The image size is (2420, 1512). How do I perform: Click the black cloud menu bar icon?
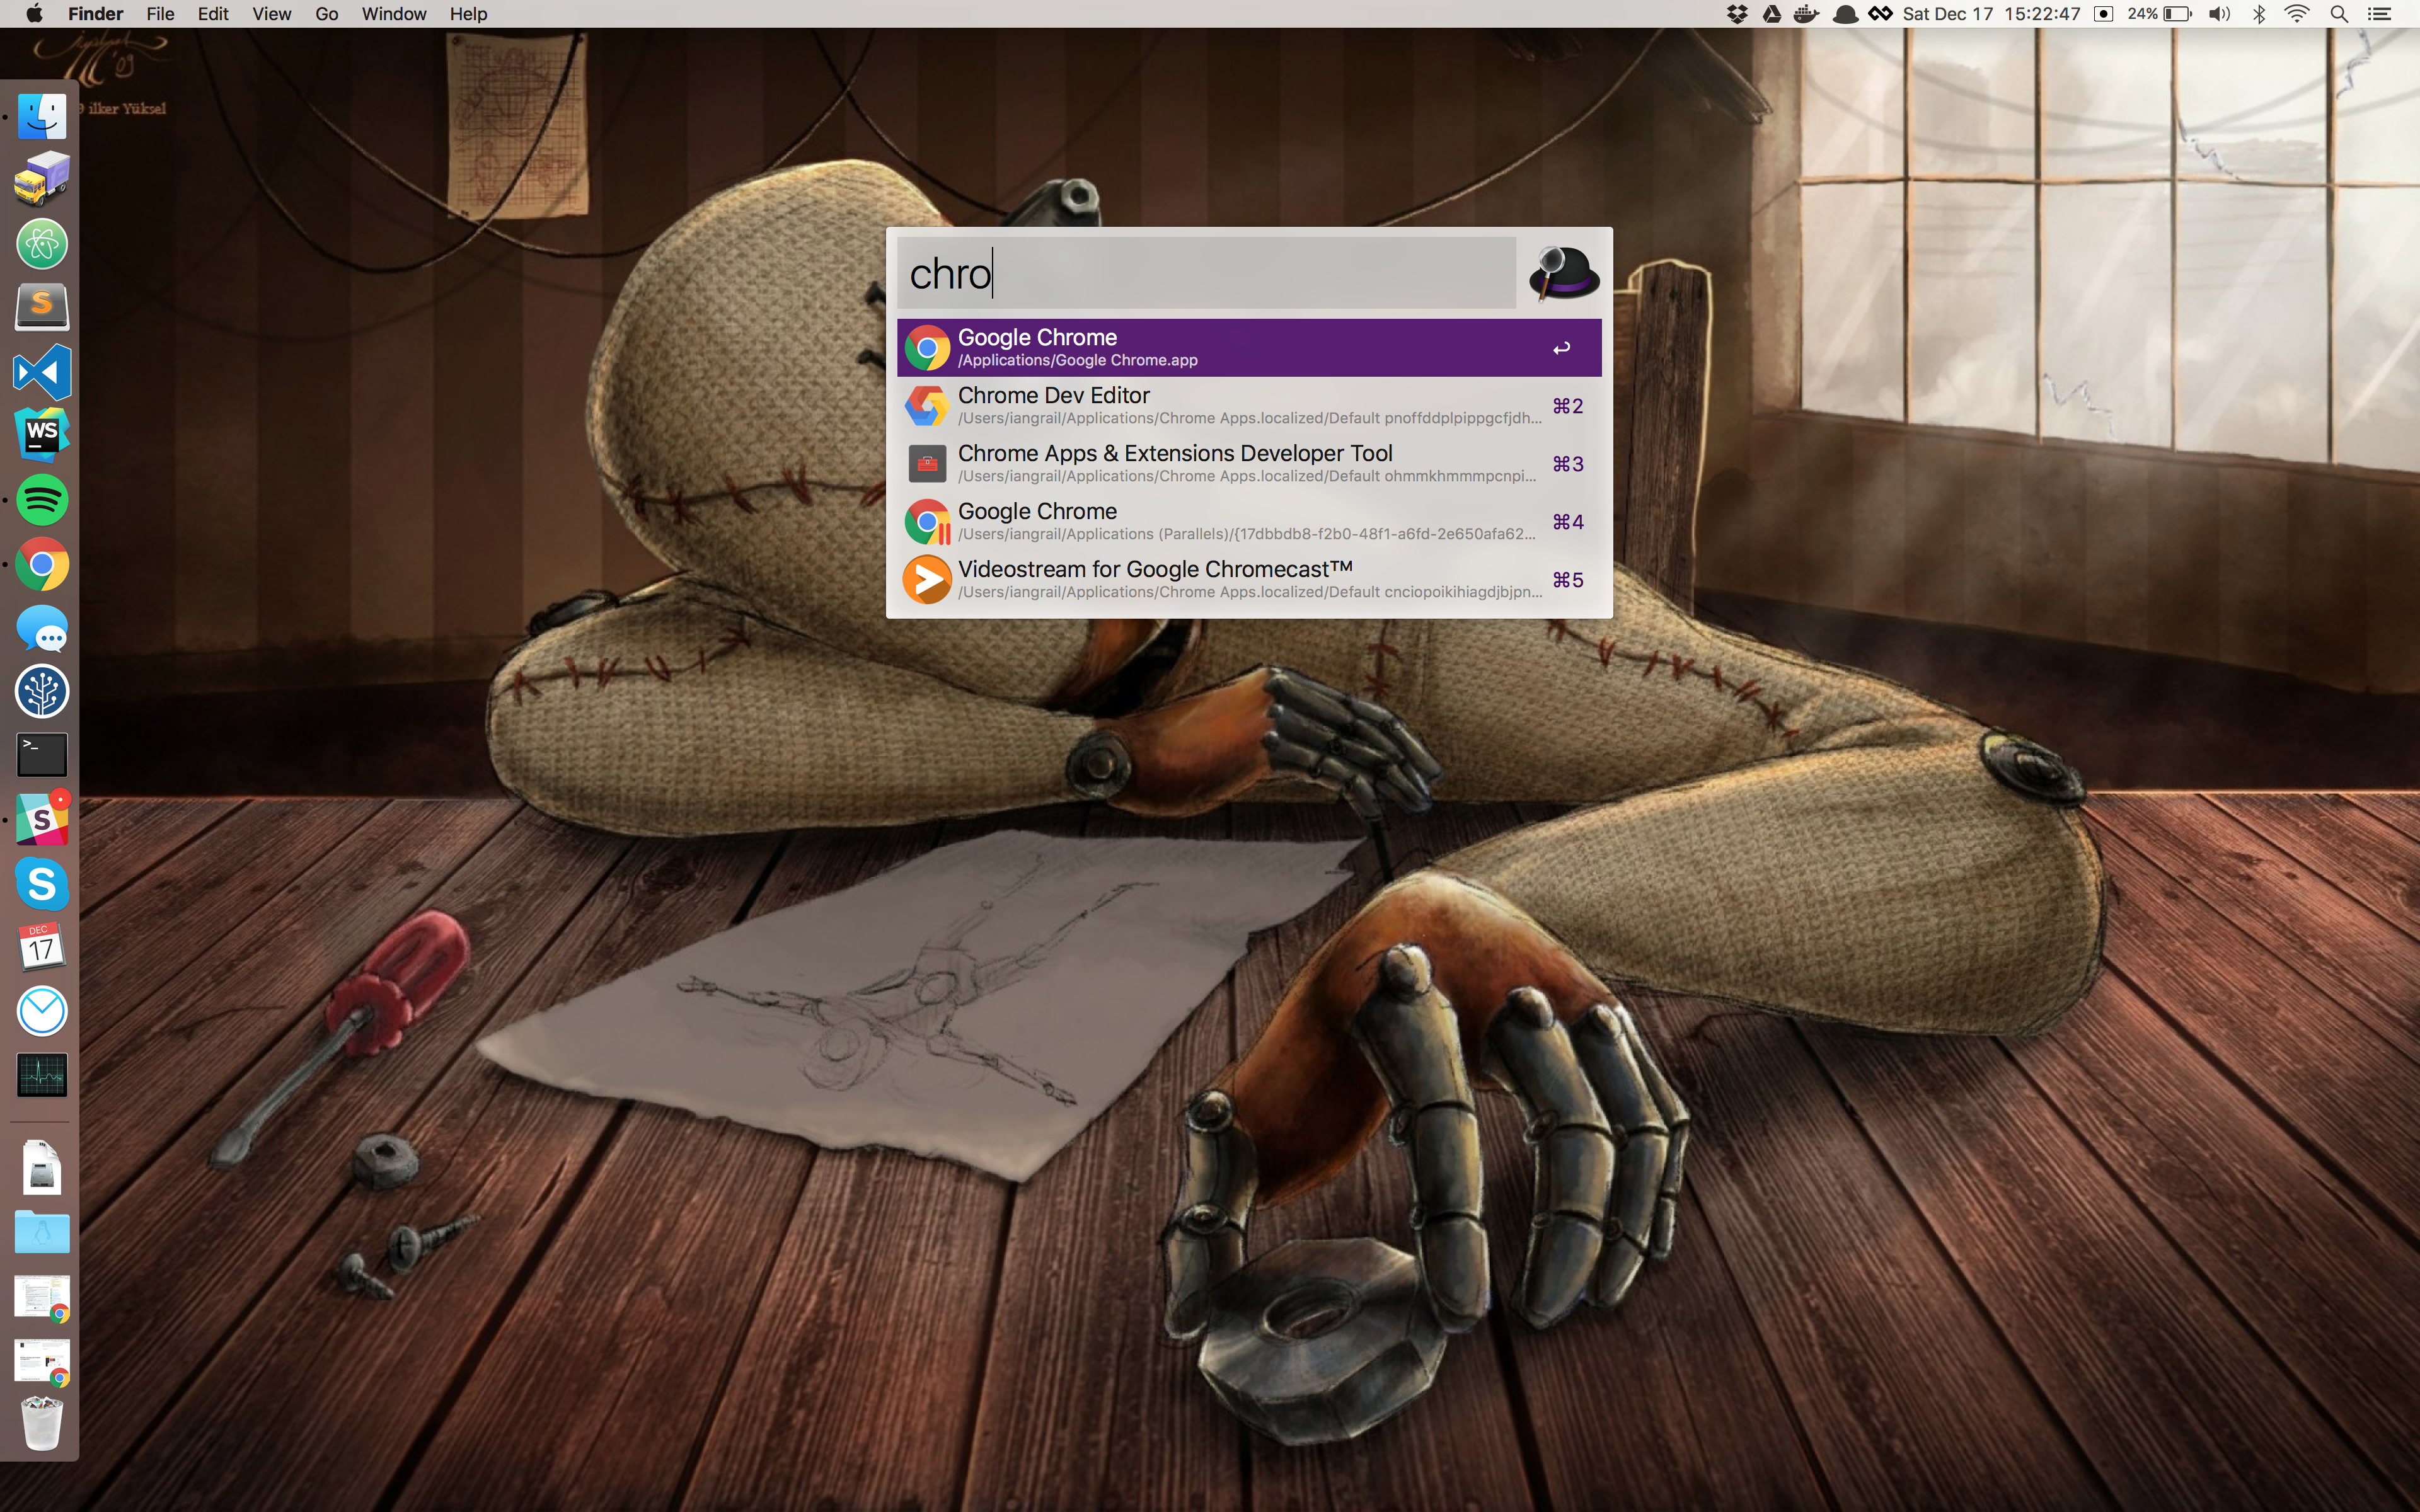click(x=1845, y=14)
